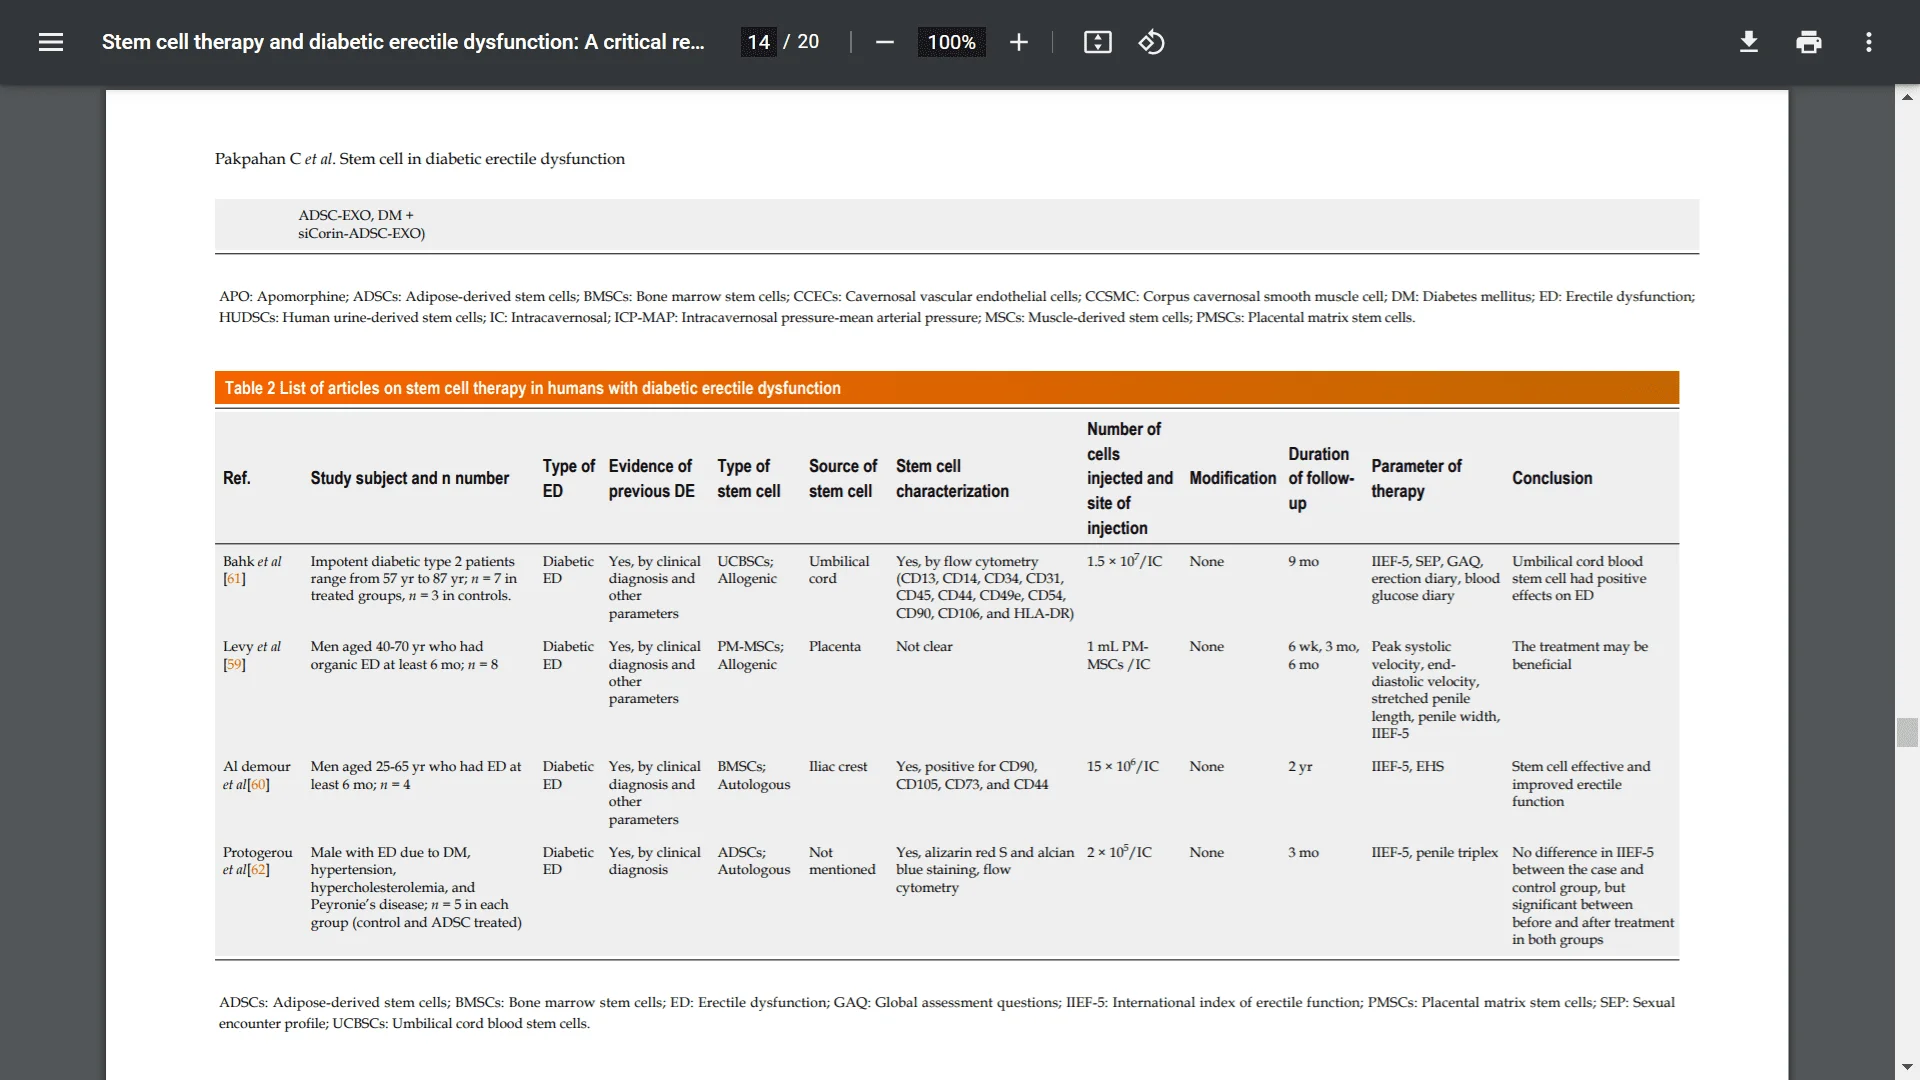The image size is (1920, 1080).
Task: Click the '2 yr' follow-up cell
Action: coord(1300,767)
